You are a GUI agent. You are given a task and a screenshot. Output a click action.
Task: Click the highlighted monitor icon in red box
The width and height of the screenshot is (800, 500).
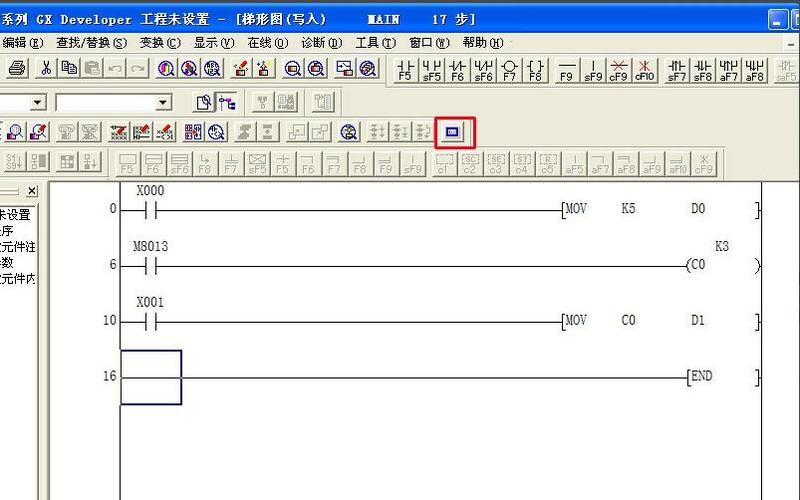pos(455,132)
